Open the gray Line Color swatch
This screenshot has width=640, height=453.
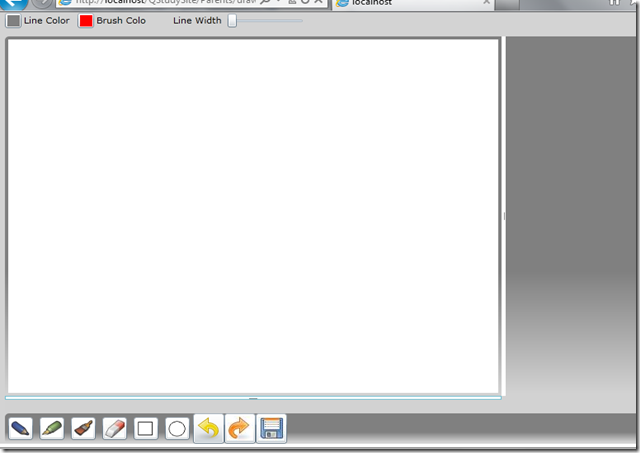[x=13, y=20]
